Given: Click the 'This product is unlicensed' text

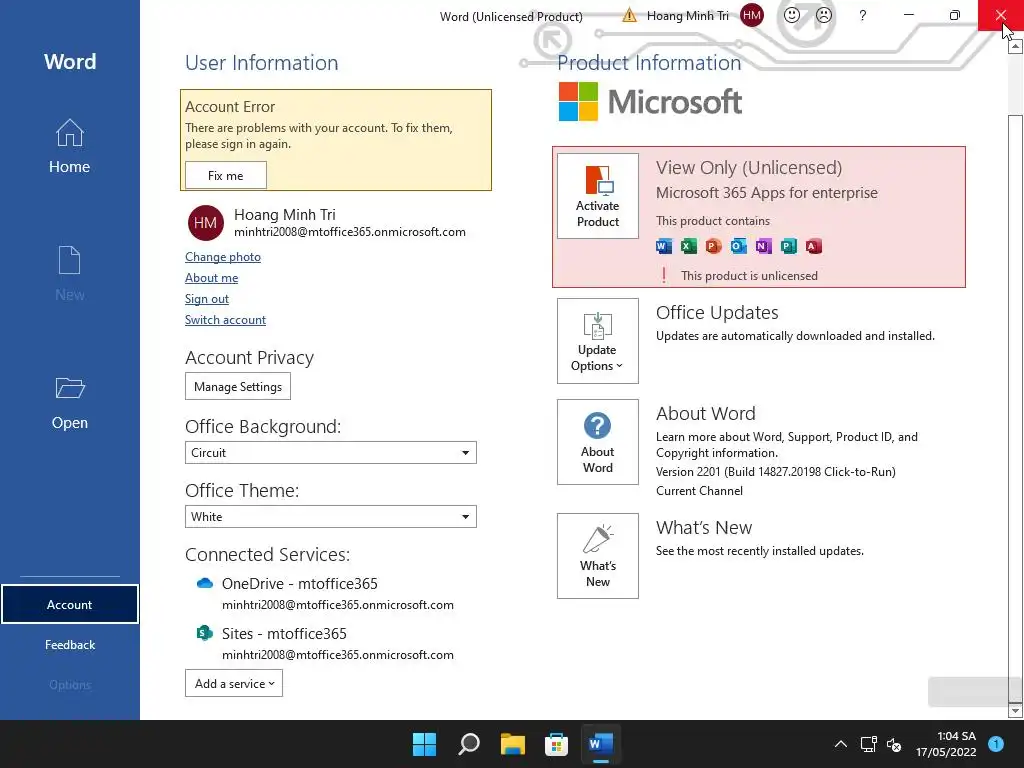Looking at the screenshot, I should coord(749,276).
